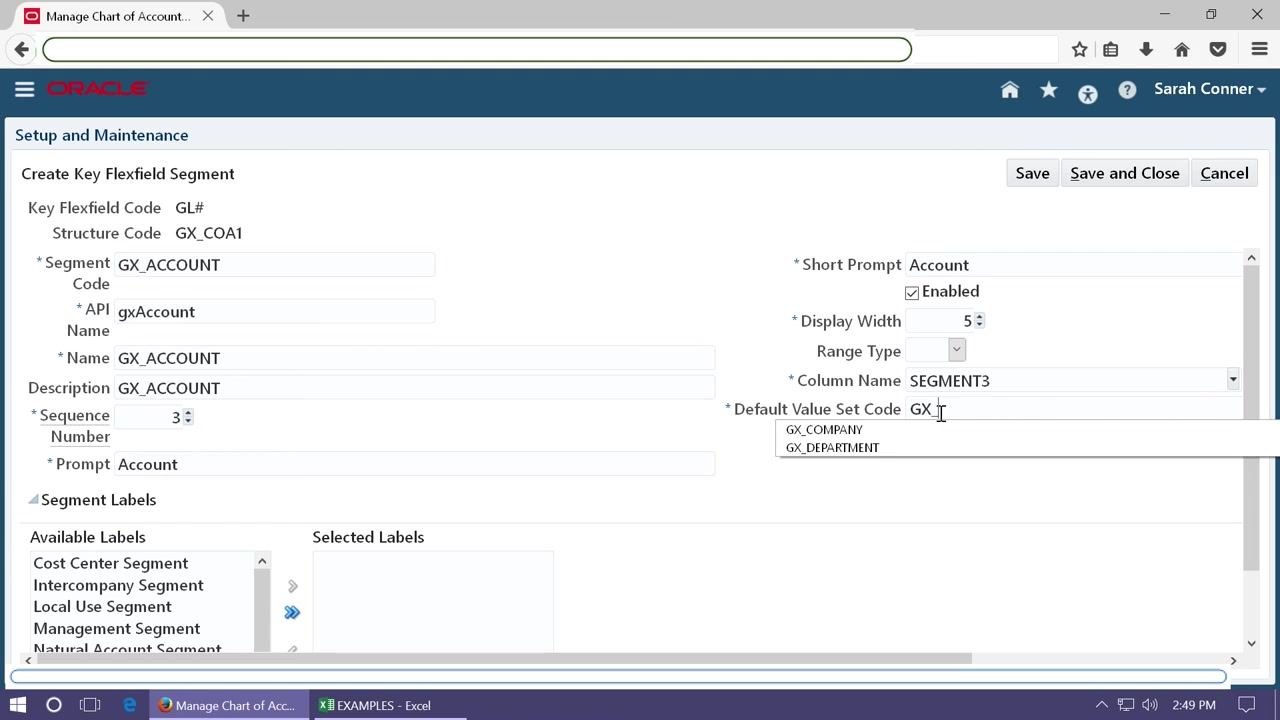
Task: Go to Oracle Home icon
Action: 1010,90
